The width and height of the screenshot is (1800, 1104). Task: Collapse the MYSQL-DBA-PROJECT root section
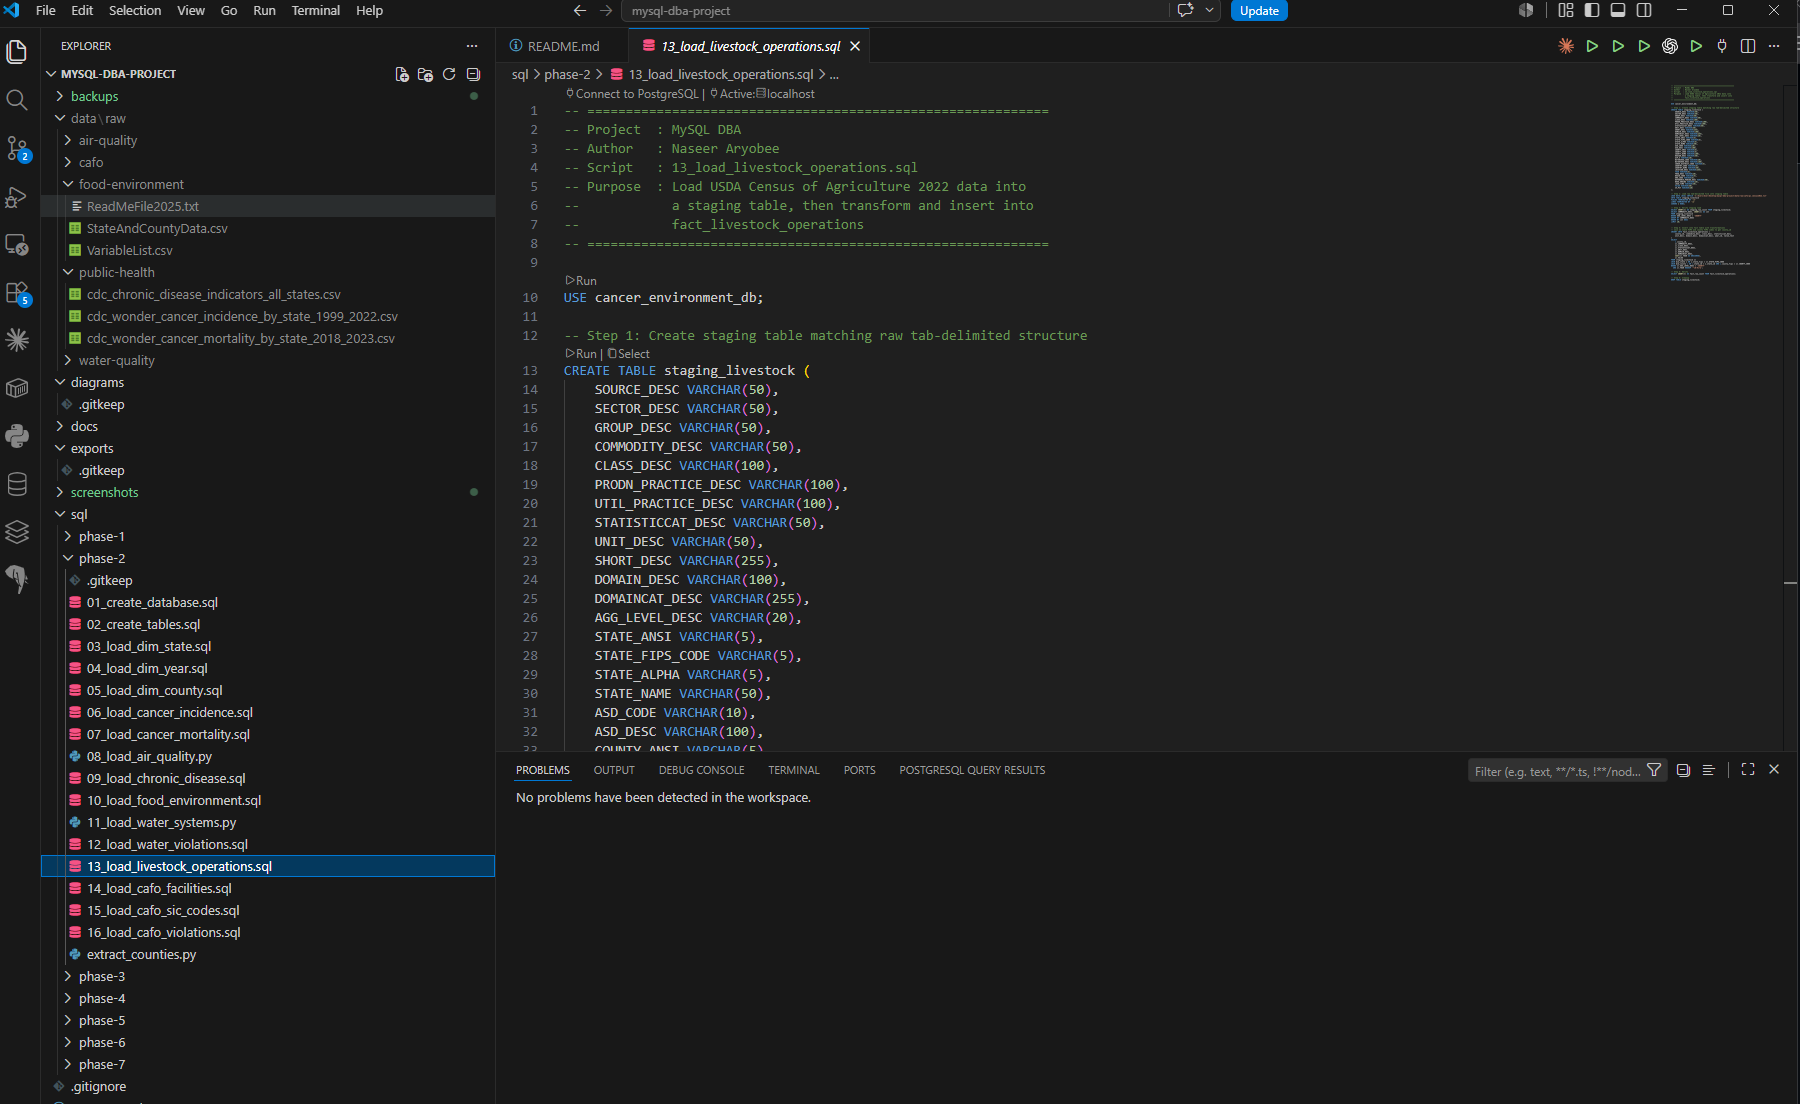[x=118, y=74]
